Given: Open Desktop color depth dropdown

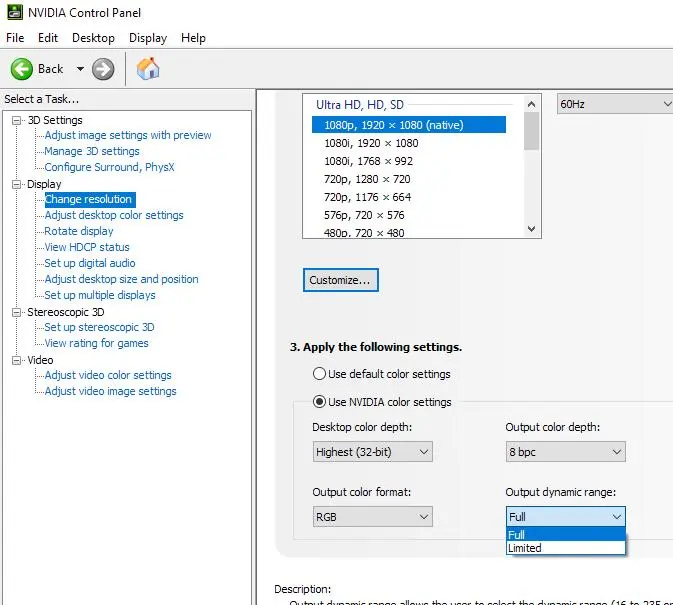Looking at the screenshot, I should tap(373, 452).
